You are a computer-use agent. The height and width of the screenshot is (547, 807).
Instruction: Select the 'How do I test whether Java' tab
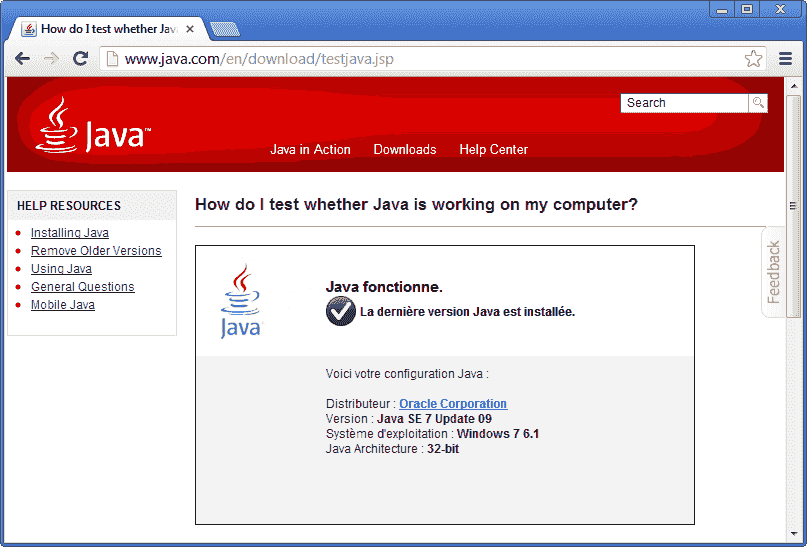[107, 29]
